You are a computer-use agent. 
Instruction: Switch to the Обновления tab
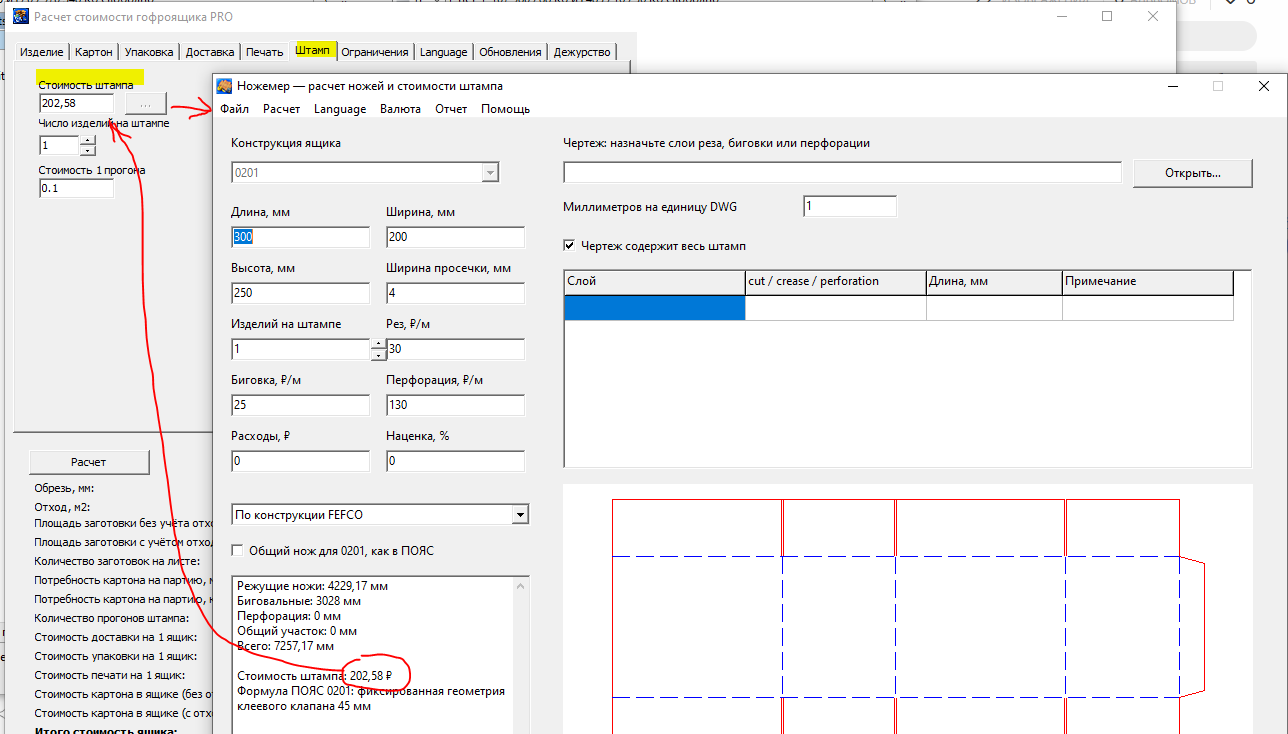coord(510,52)
